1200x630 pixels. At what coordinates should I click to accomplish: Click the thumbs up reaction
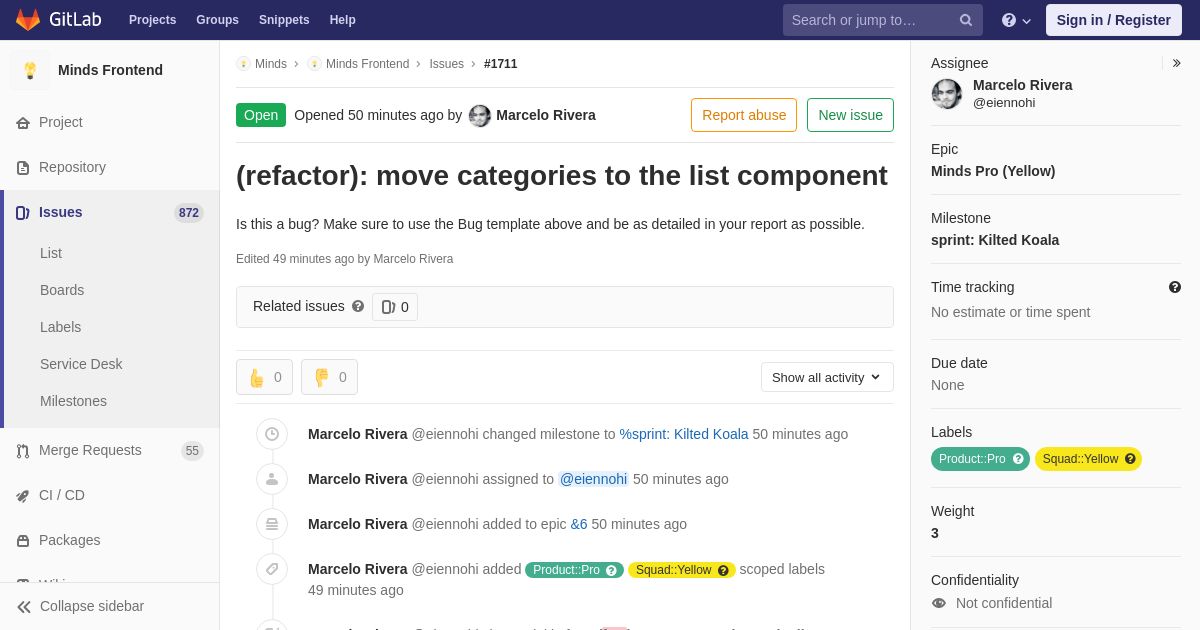click(264, 377)
